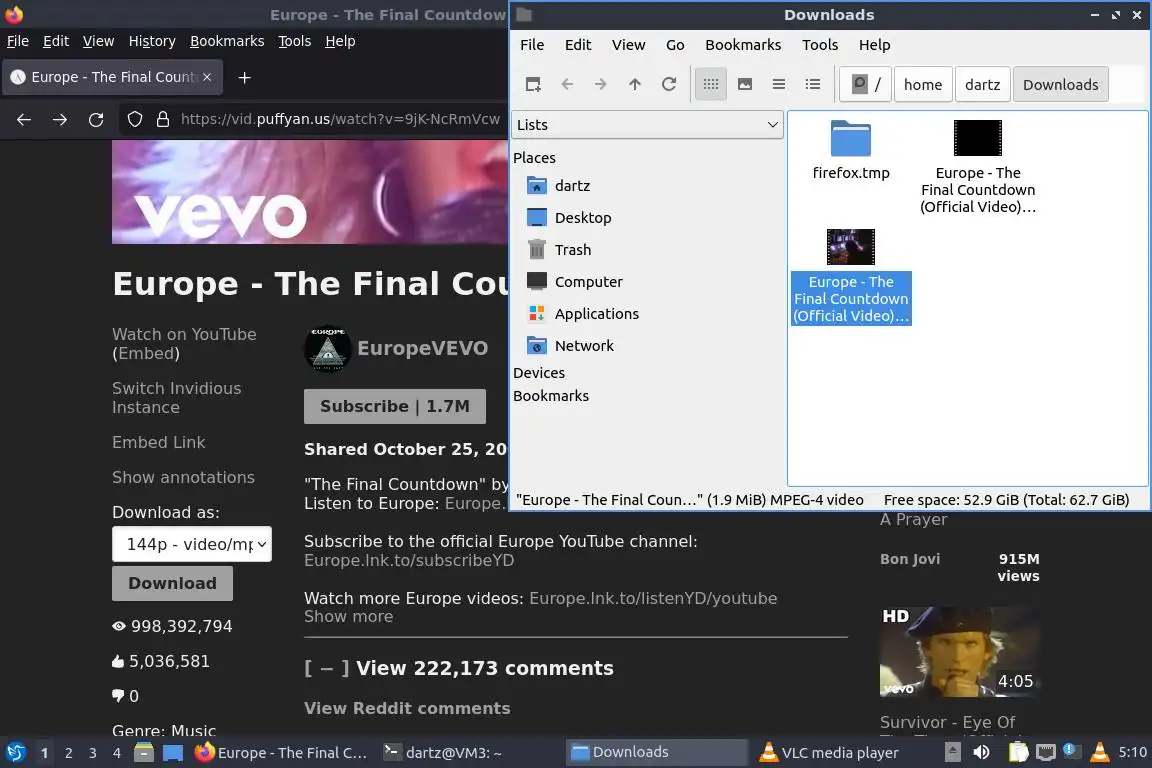1152x768 pixels.
Task: Open Firefox Edit menu
Action: [x=56, y=41]
